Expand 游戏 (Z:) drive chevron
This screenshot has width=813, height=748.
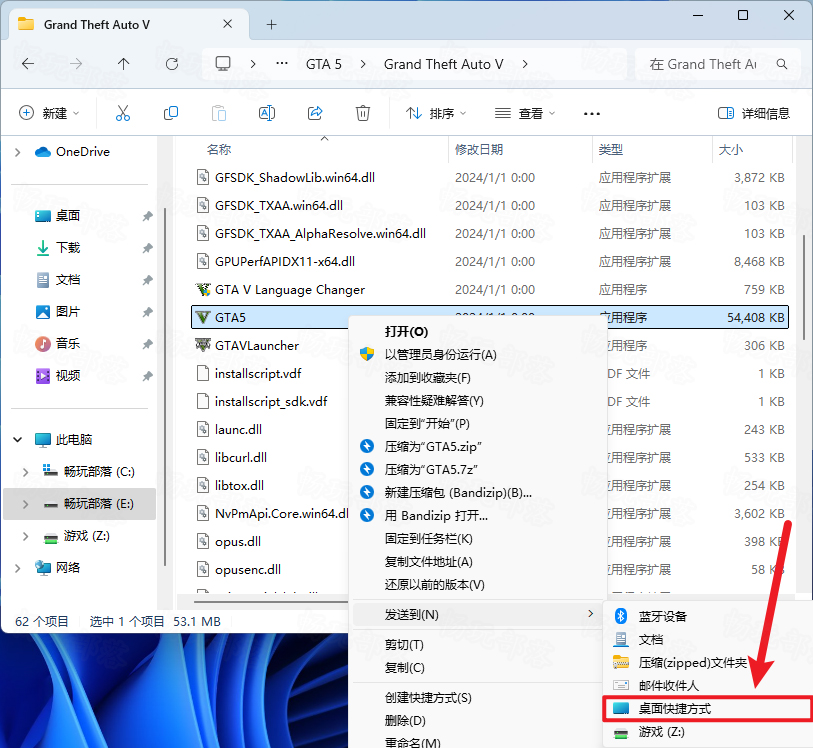25,536
